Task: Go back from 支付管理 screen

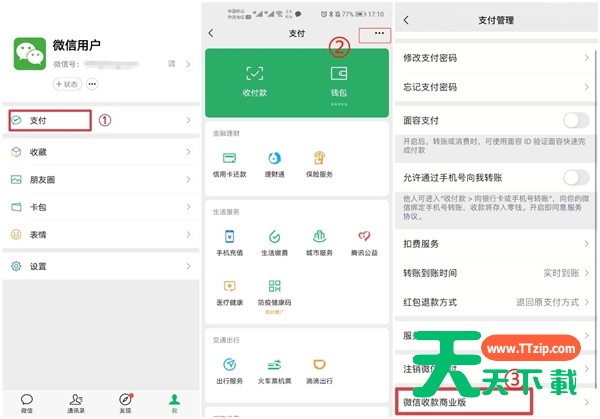Action: pos(406,20)
